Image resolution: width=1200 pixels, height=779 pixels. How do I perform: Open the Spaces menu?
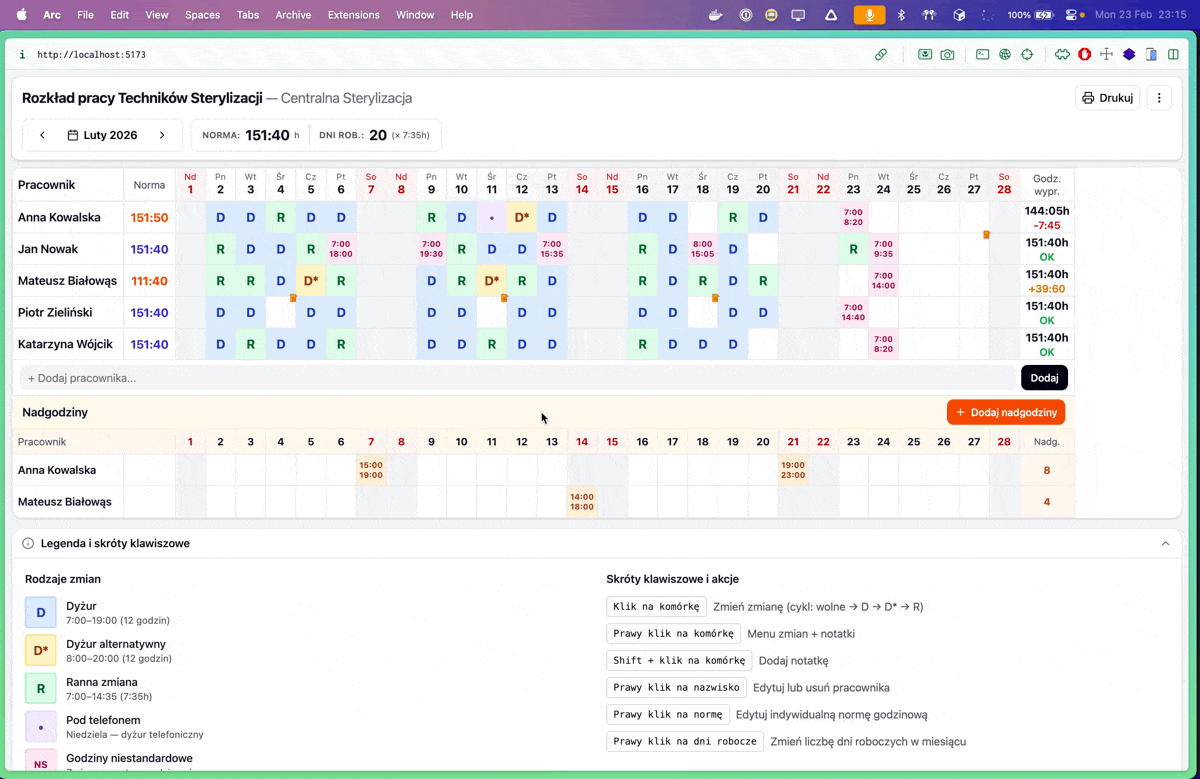(202, 15)
